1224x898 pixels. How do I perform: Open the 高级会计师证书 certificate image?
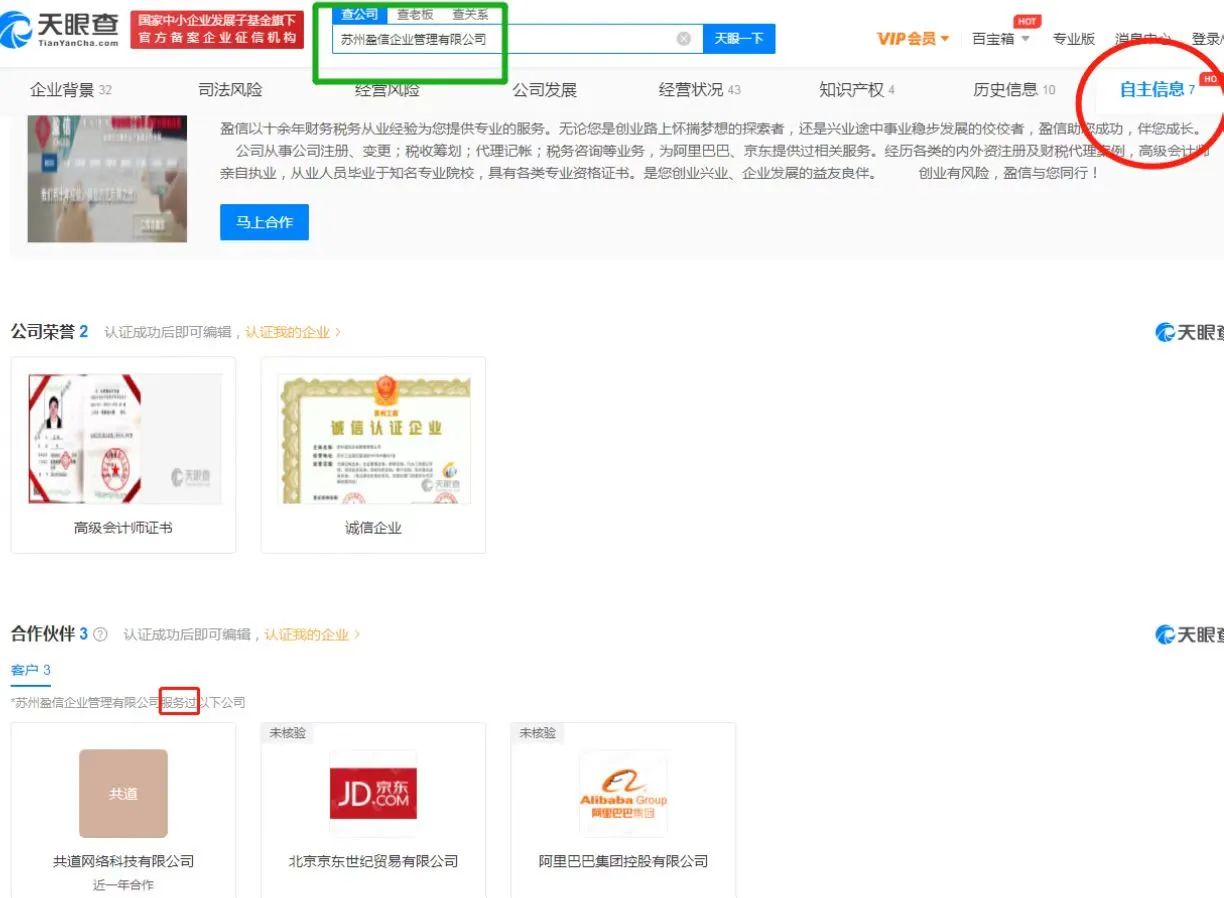tap(124, 439)
